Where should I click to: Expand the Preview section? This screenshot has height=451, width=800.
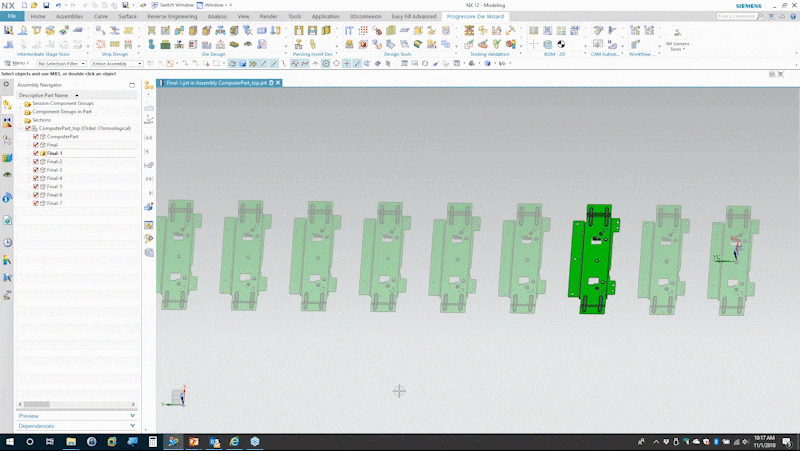tap(77, 416)
